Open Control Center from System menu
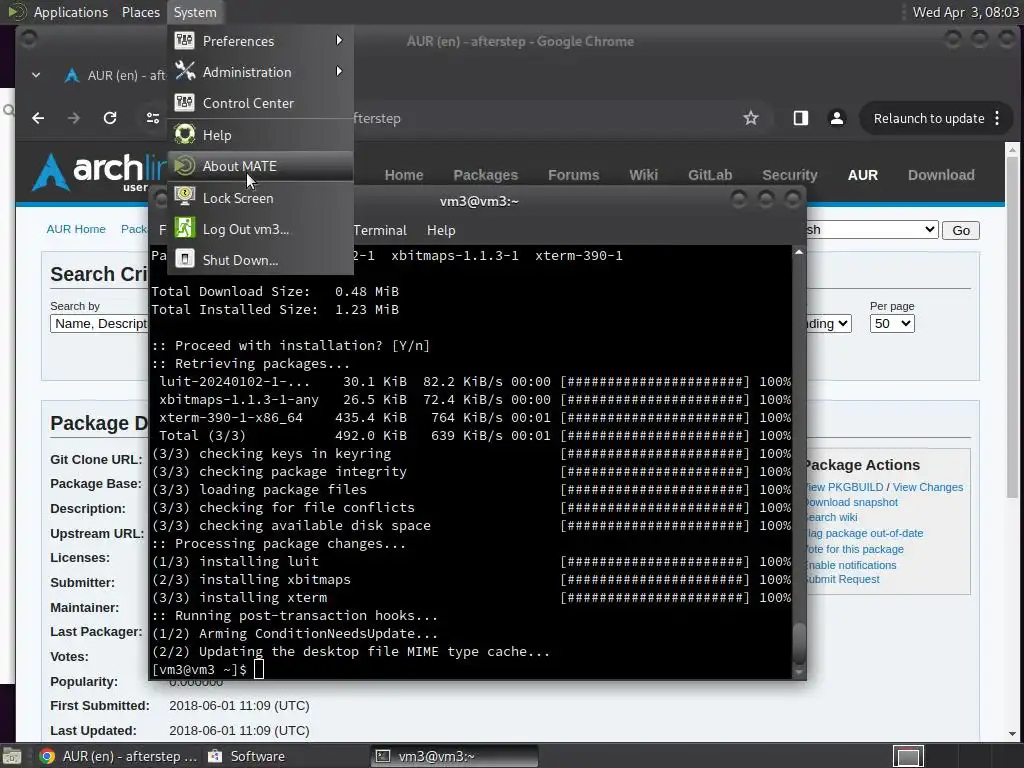The height and width of the screenshot is (768, 1024). click(x=260, y=103)
